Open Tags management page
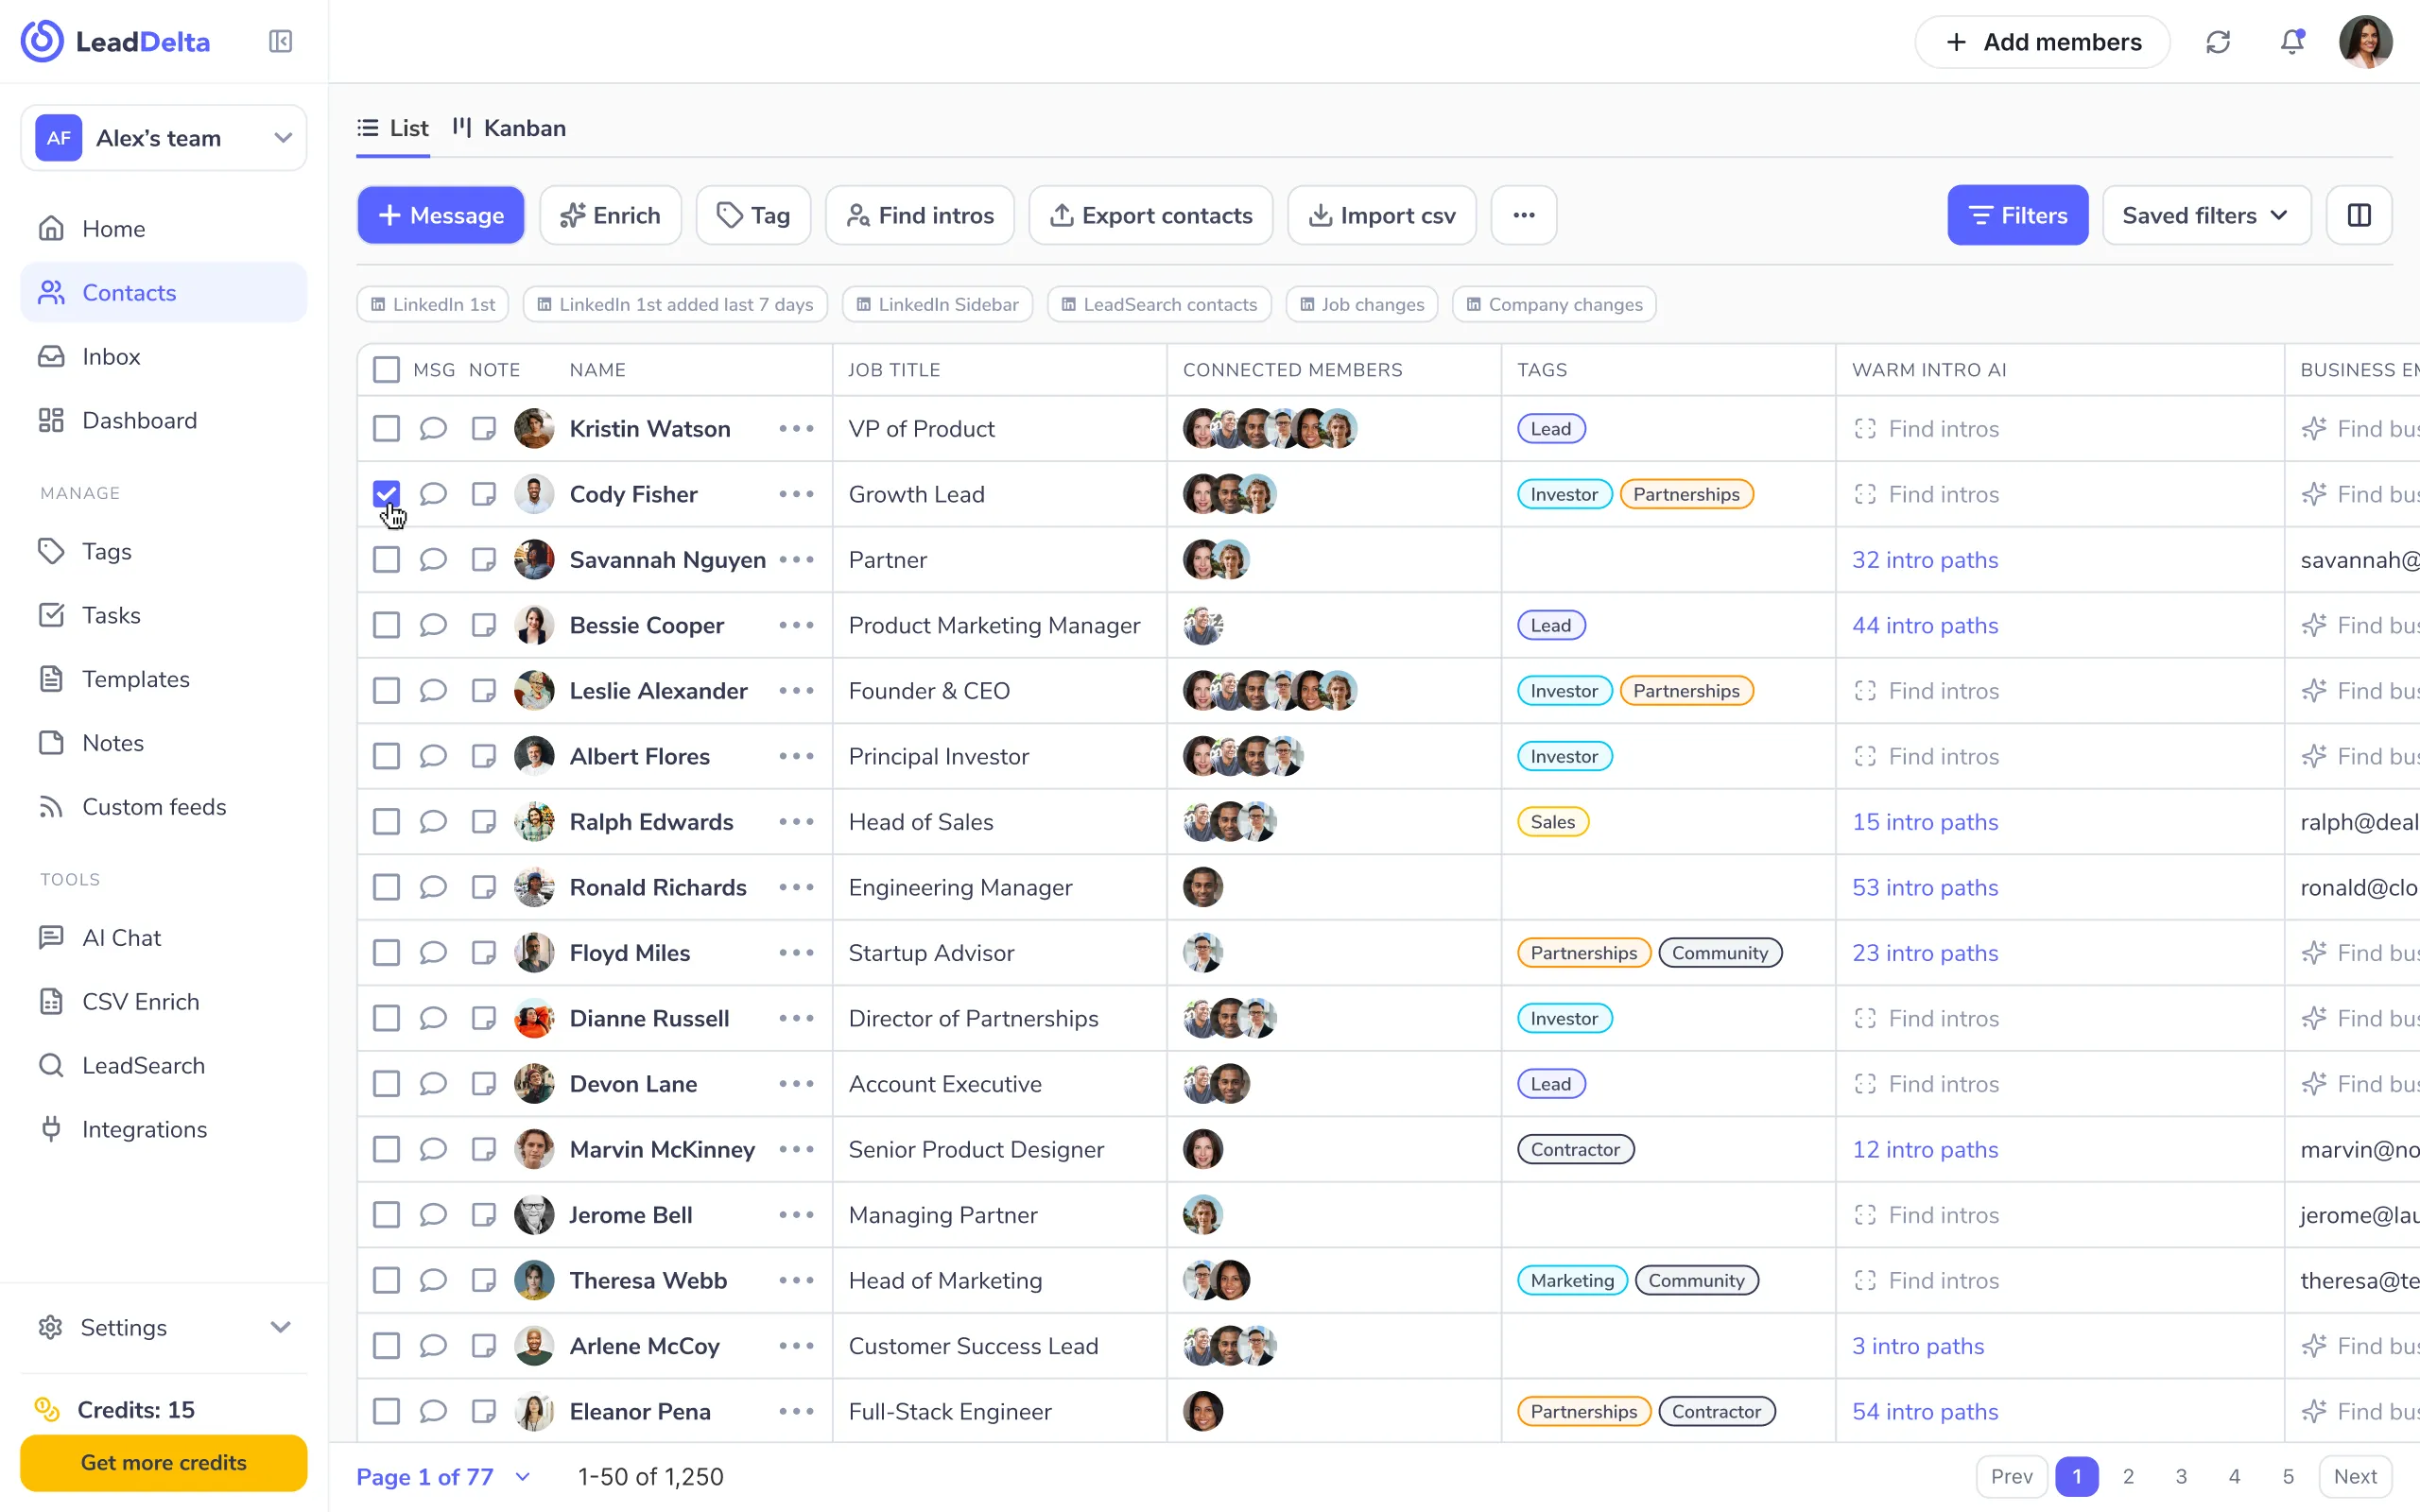This screenshot has width=2420, height=1512. [163, 552]
